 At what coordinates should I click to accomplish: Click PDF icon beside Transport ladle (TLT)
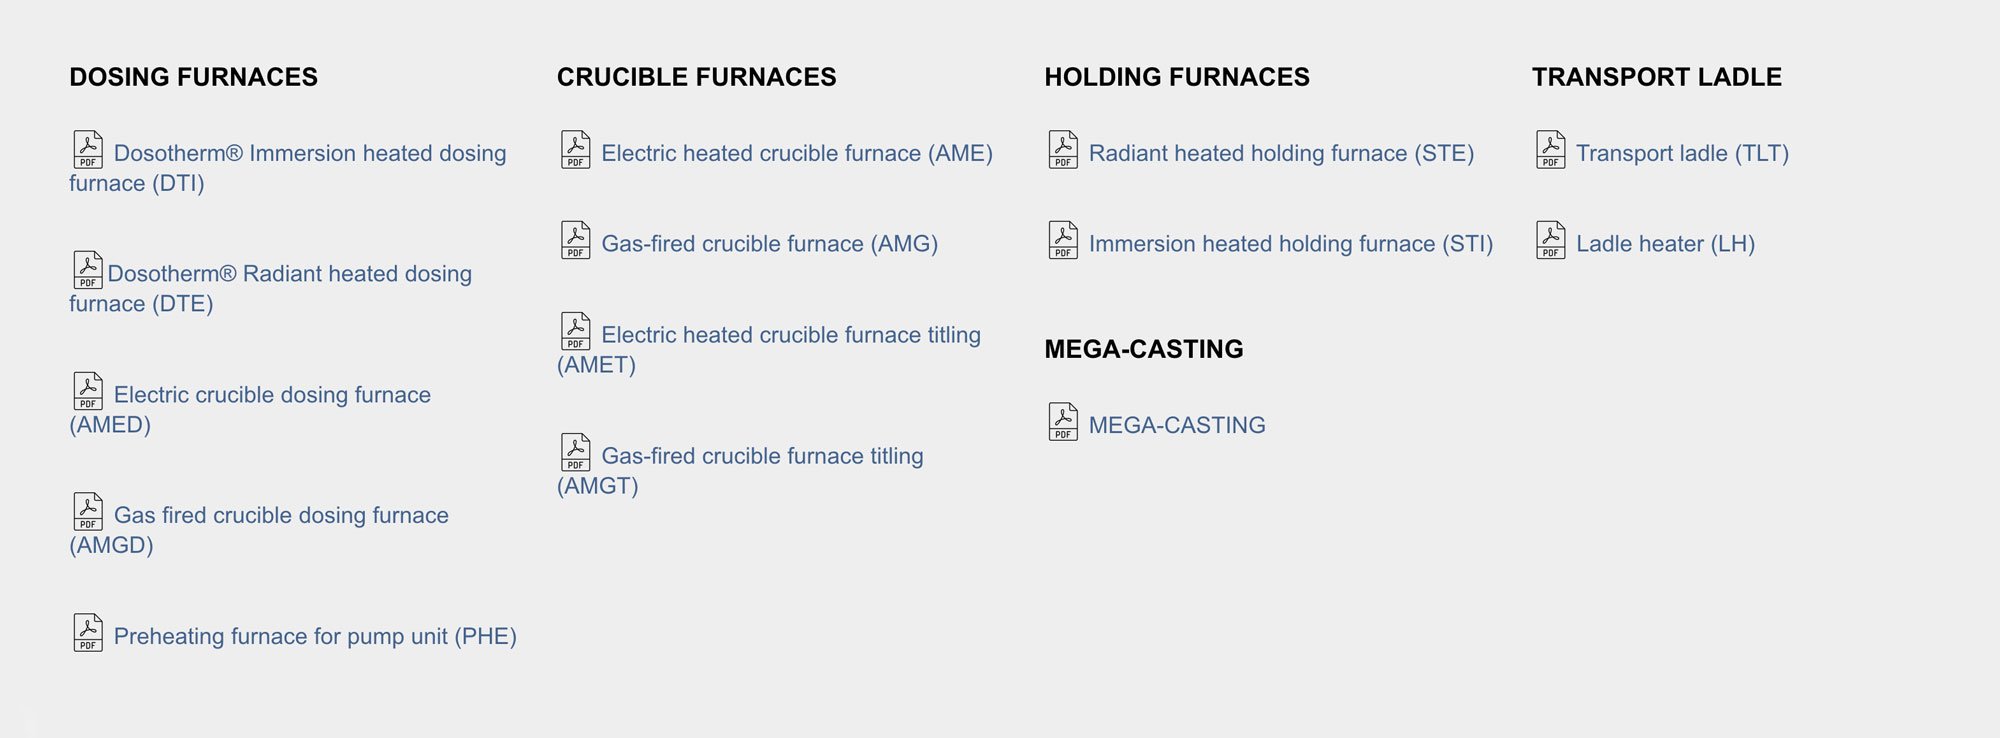coord(1551,150)
